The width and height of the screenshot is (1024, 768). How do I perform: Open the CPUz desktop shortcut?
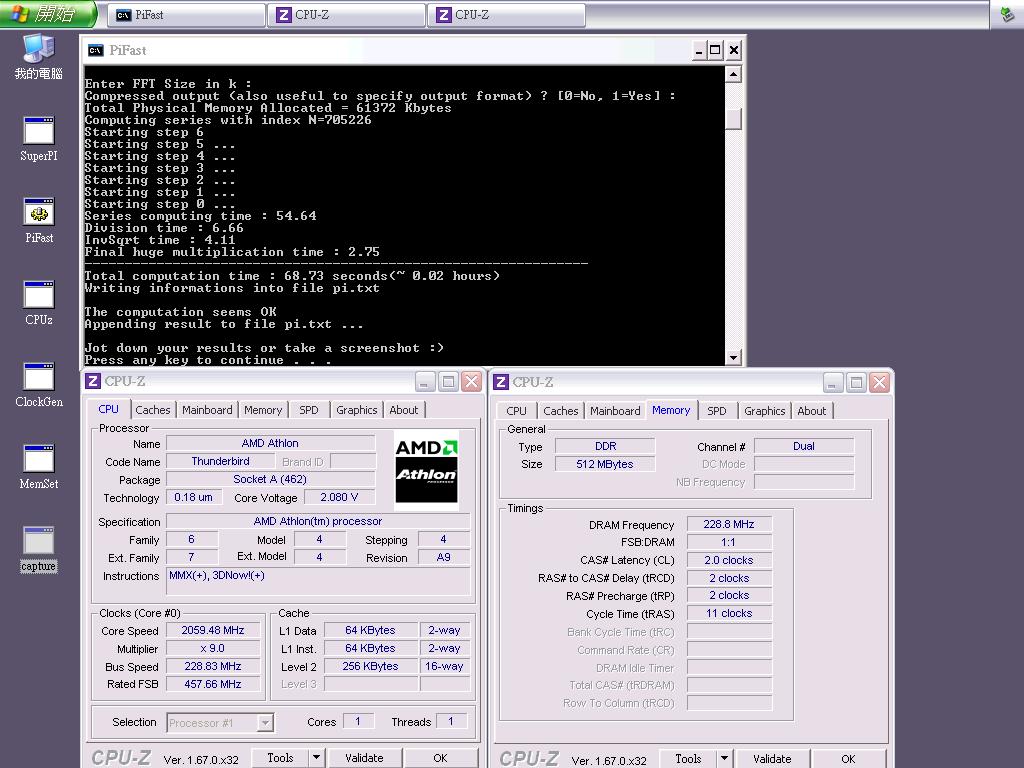point(39,302)
